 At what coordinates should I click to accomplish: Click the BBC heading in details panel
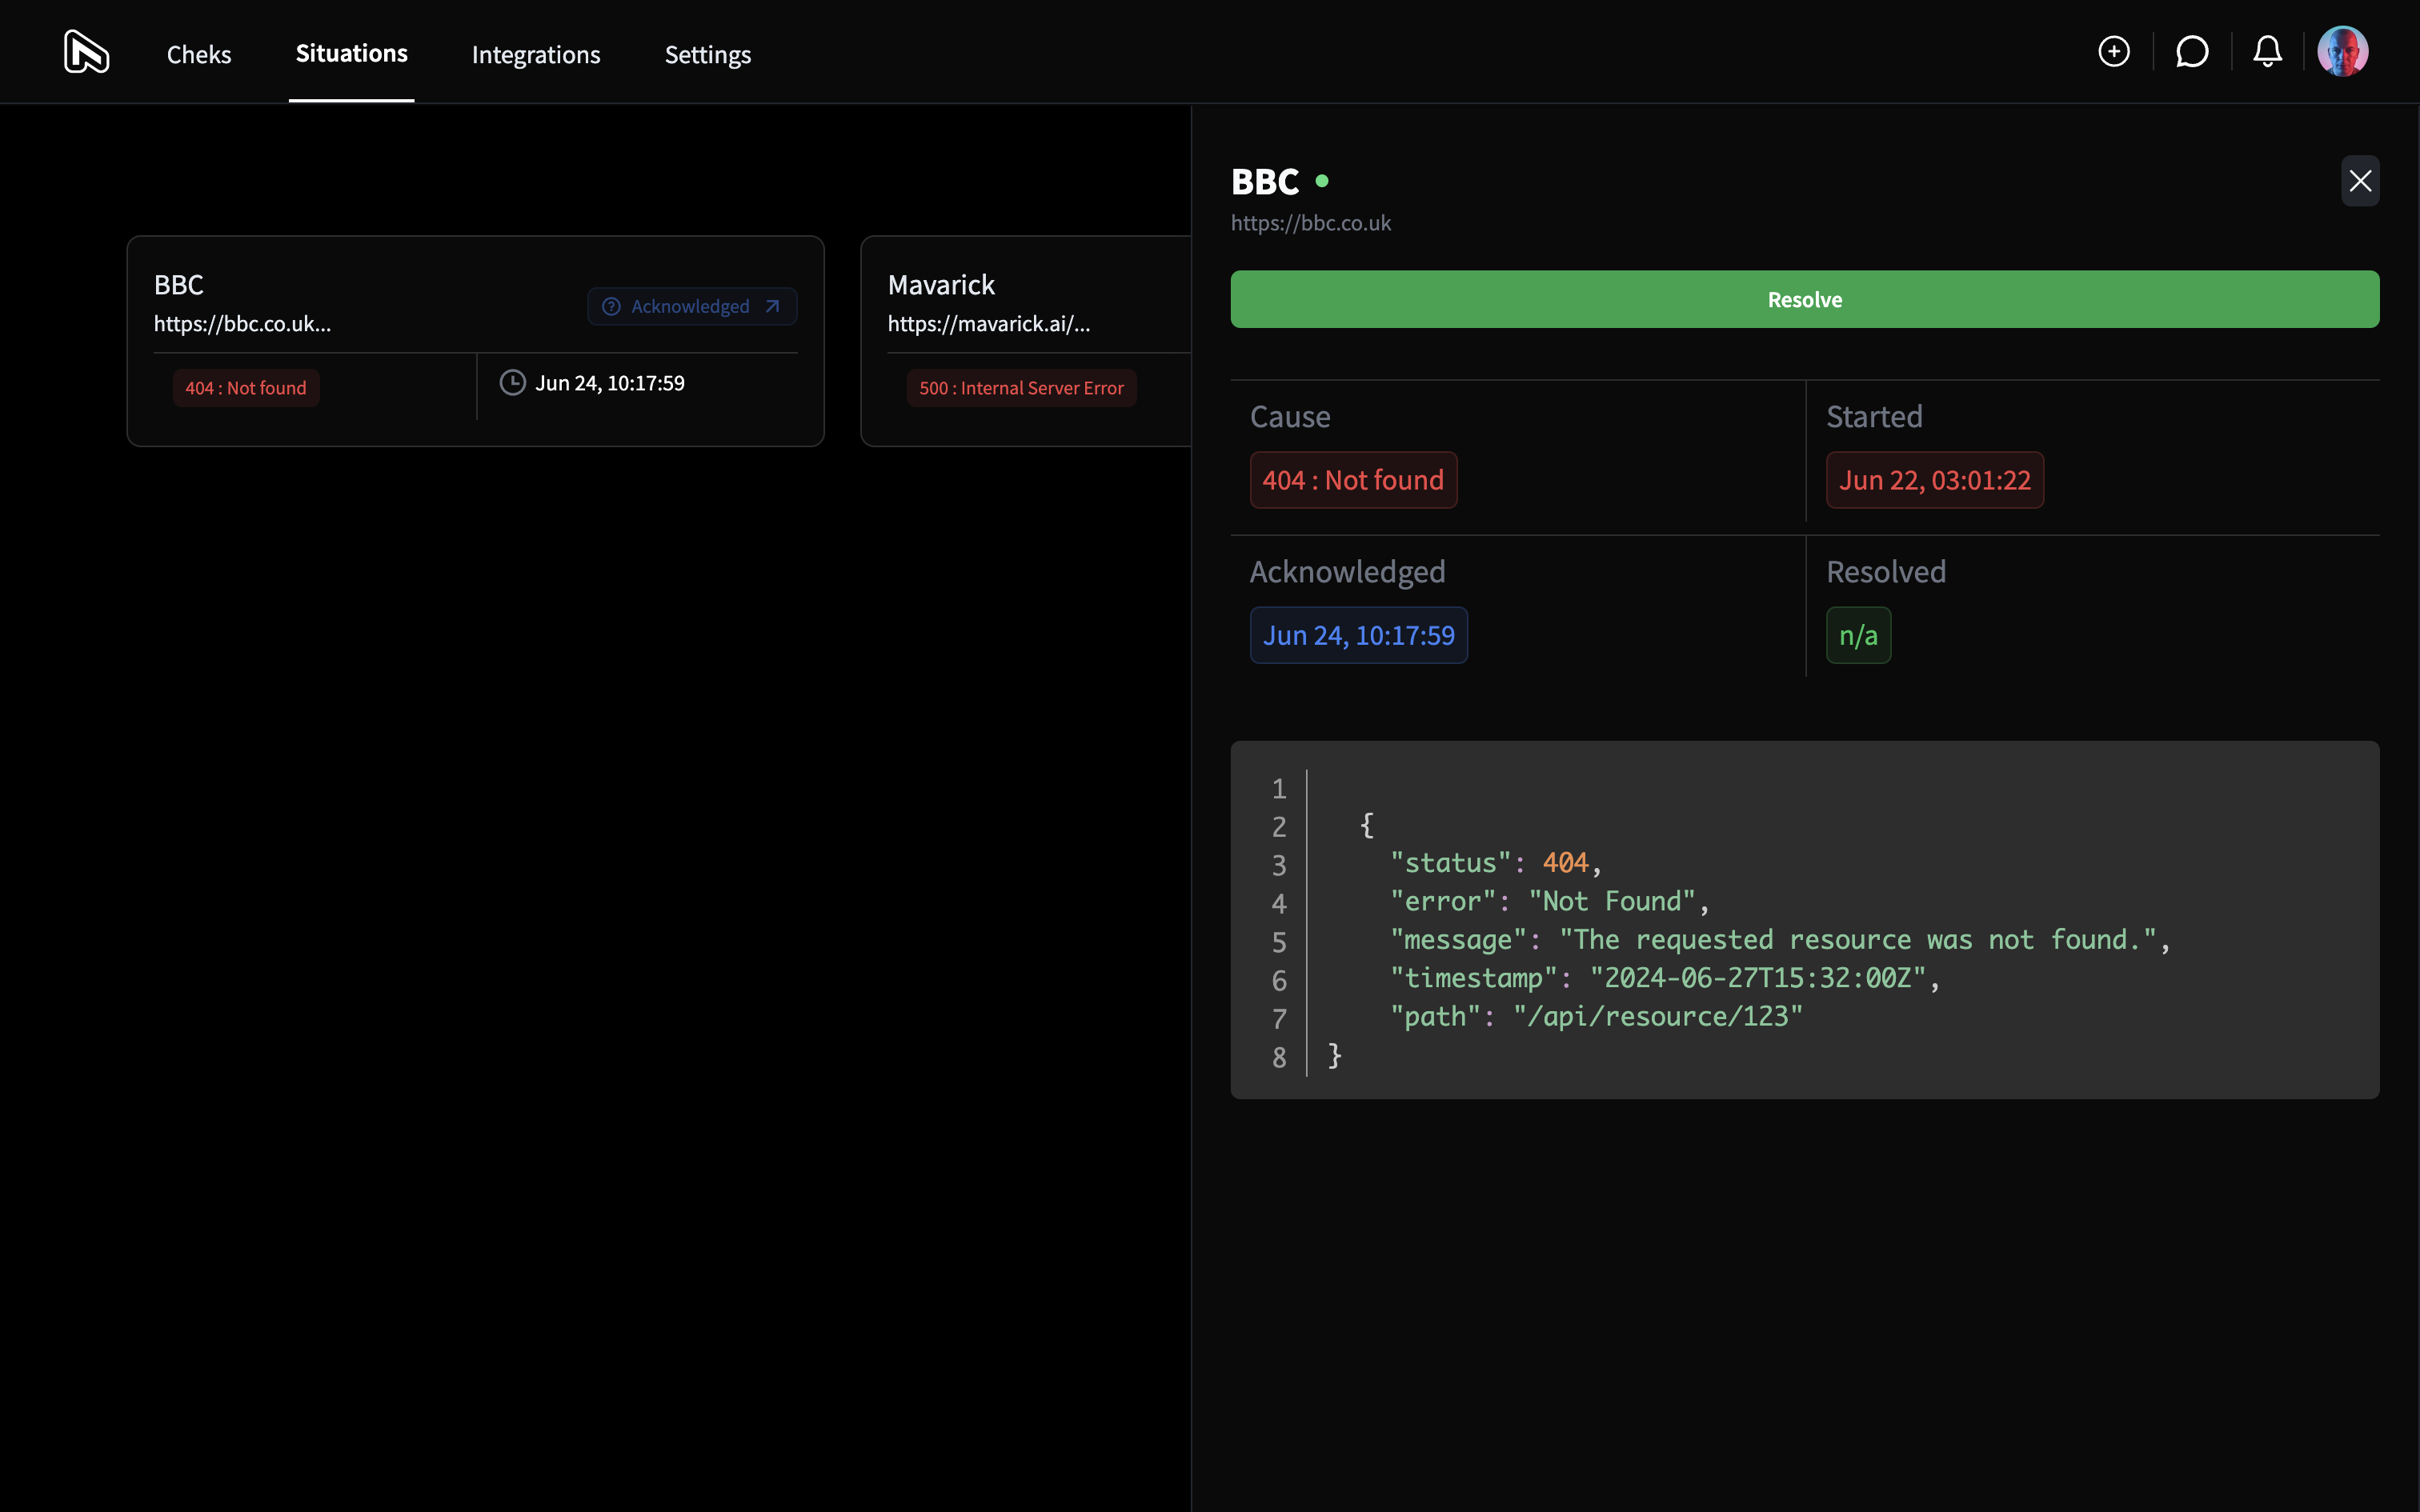click(x=1265, y=181)
